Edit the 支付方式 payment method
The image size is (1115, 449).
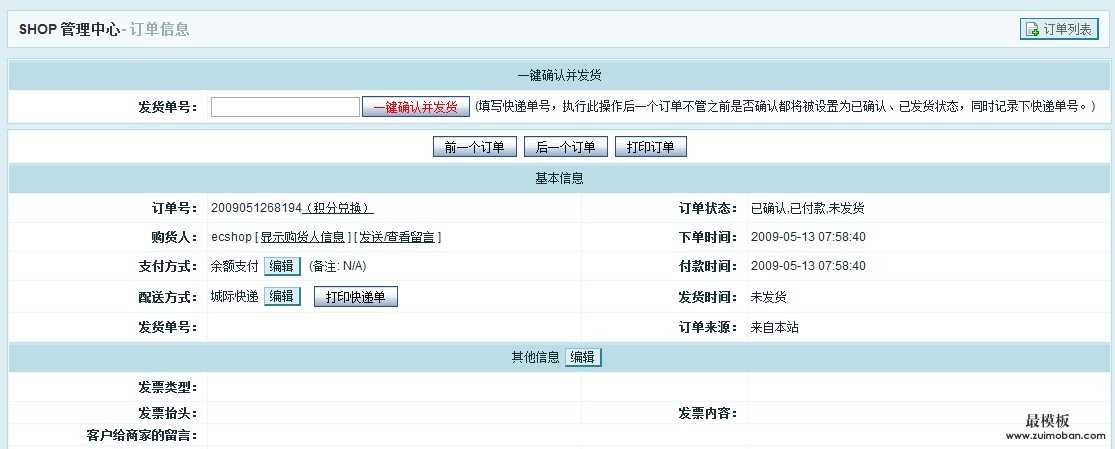point(282,266)
